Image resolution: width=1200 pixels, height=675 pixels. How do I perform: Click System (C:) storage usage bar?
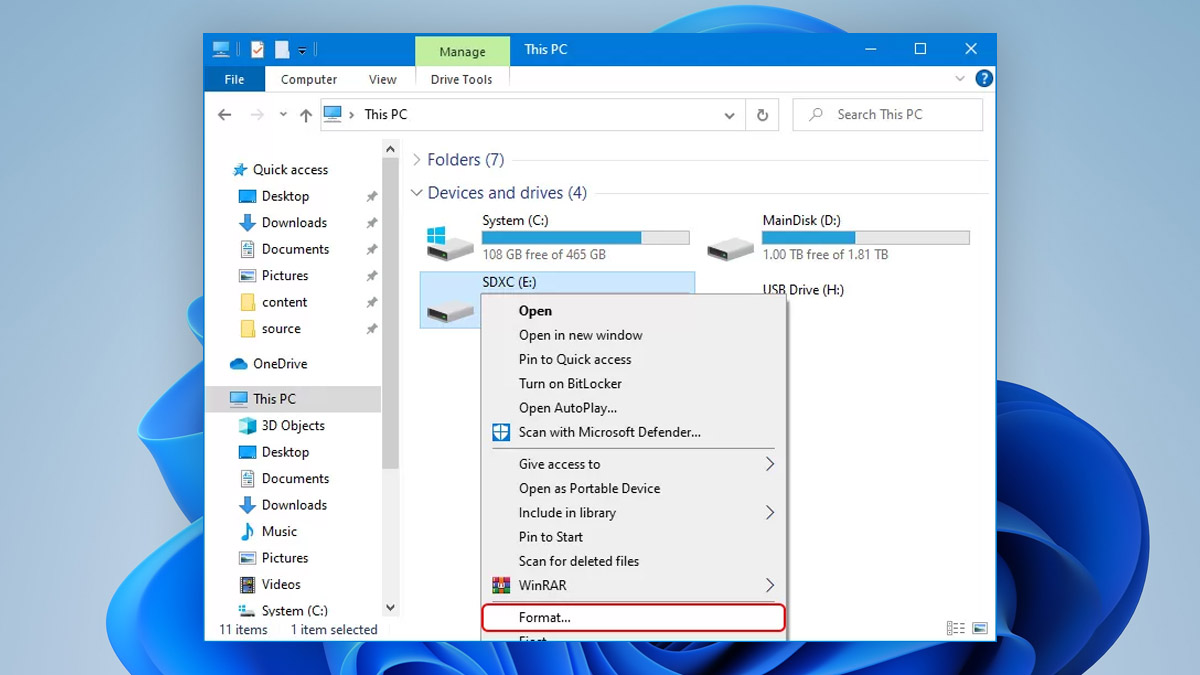click(x=585, y=238)
